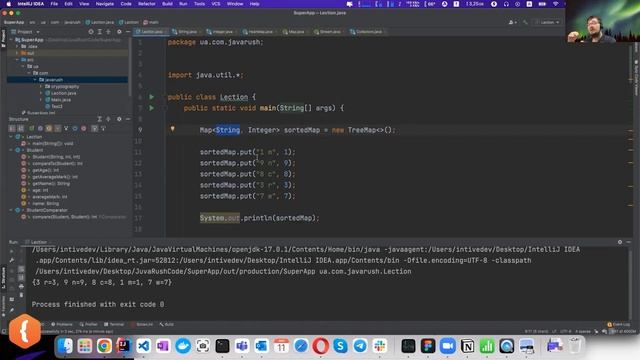Open the Build tool window button
Screen dimensions: 640x360
tap(167, 324)
